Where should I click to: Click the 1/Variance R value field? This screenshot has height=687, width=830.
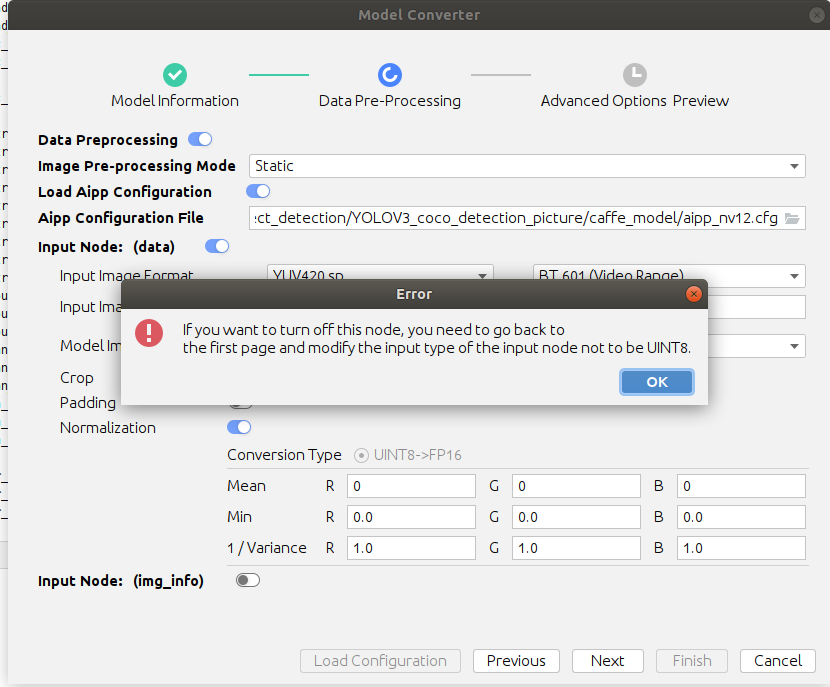[411, 548]
